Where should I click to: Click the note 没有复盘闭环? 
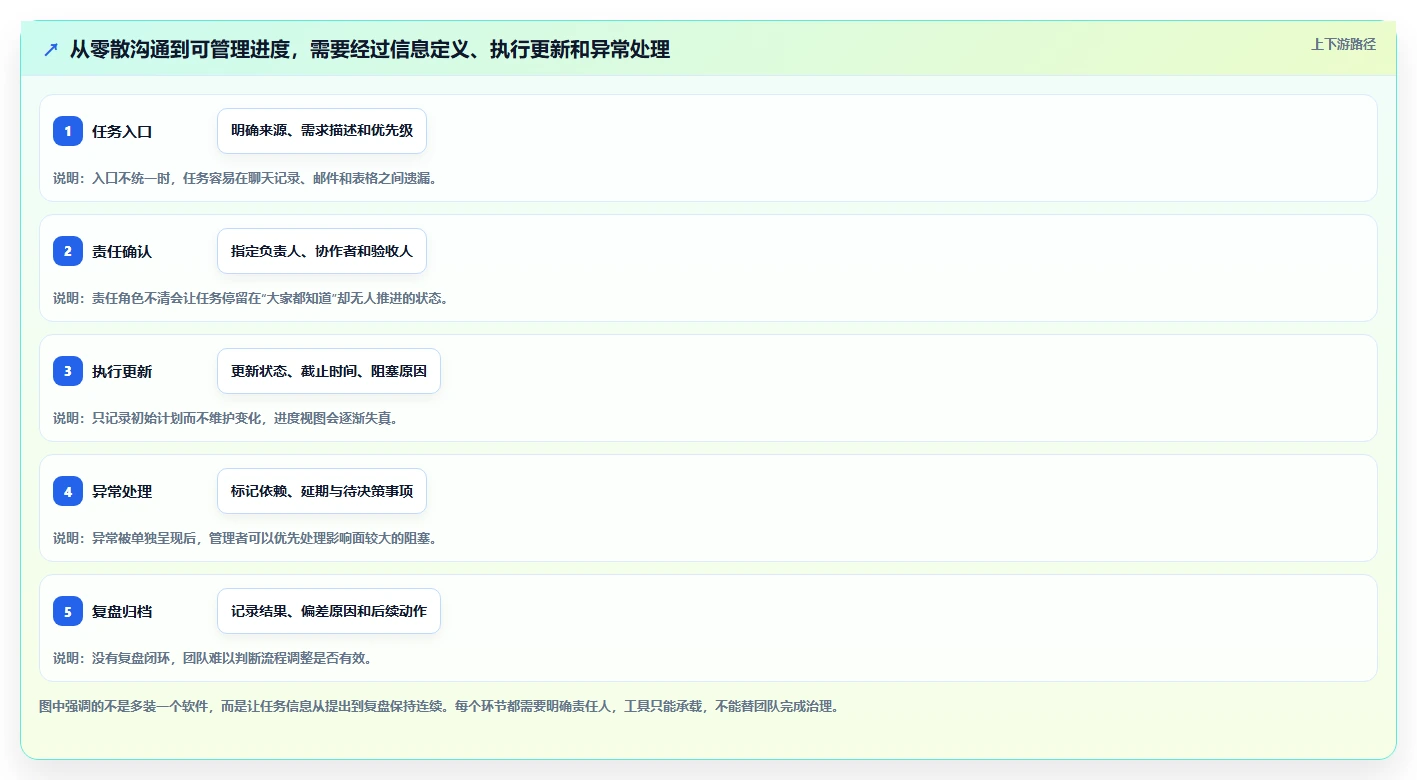(213, 658)
